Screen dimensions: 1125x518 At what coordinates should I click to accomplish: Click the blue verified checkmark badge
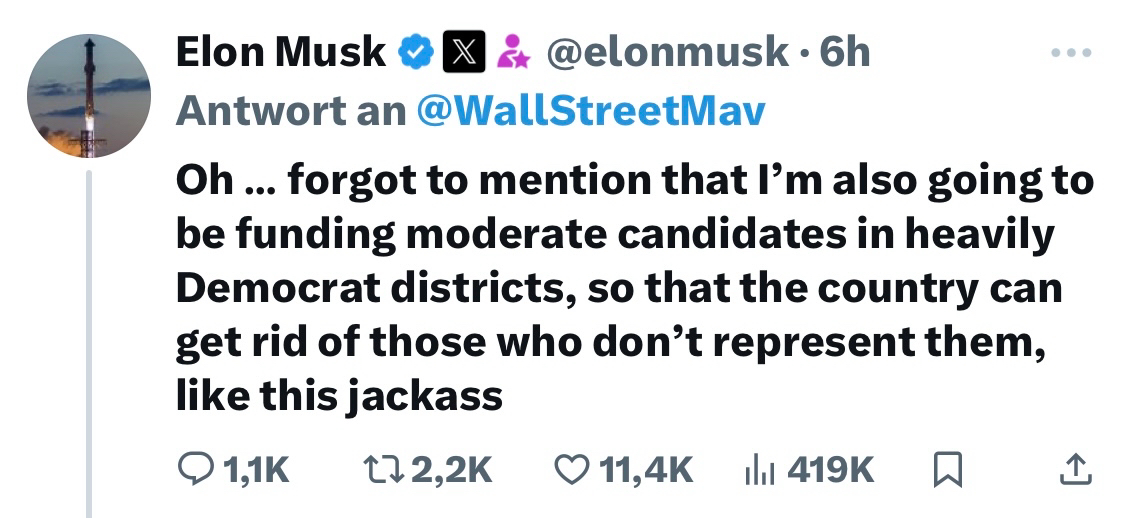tap(416, 52)
